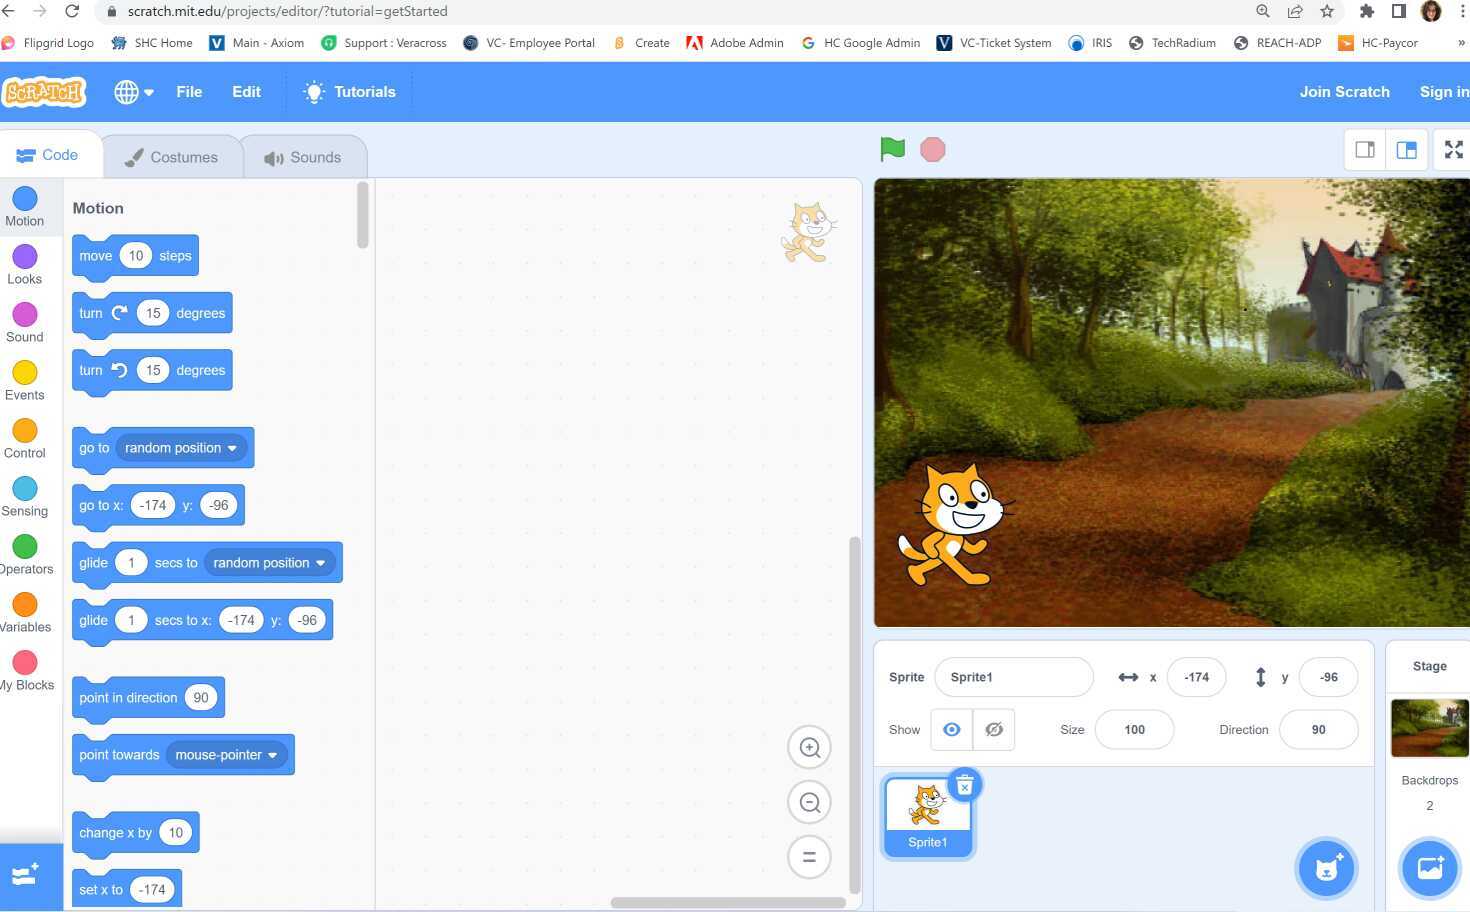This screenshot has height=912, width=1470.
Task: Select the Variables block category
Action: click(25, 613)
